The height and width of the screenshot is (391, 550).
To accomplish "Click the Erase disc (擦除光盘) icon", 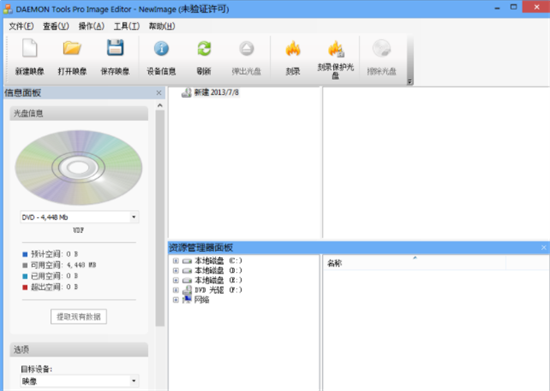I will (x=381, y=48).
